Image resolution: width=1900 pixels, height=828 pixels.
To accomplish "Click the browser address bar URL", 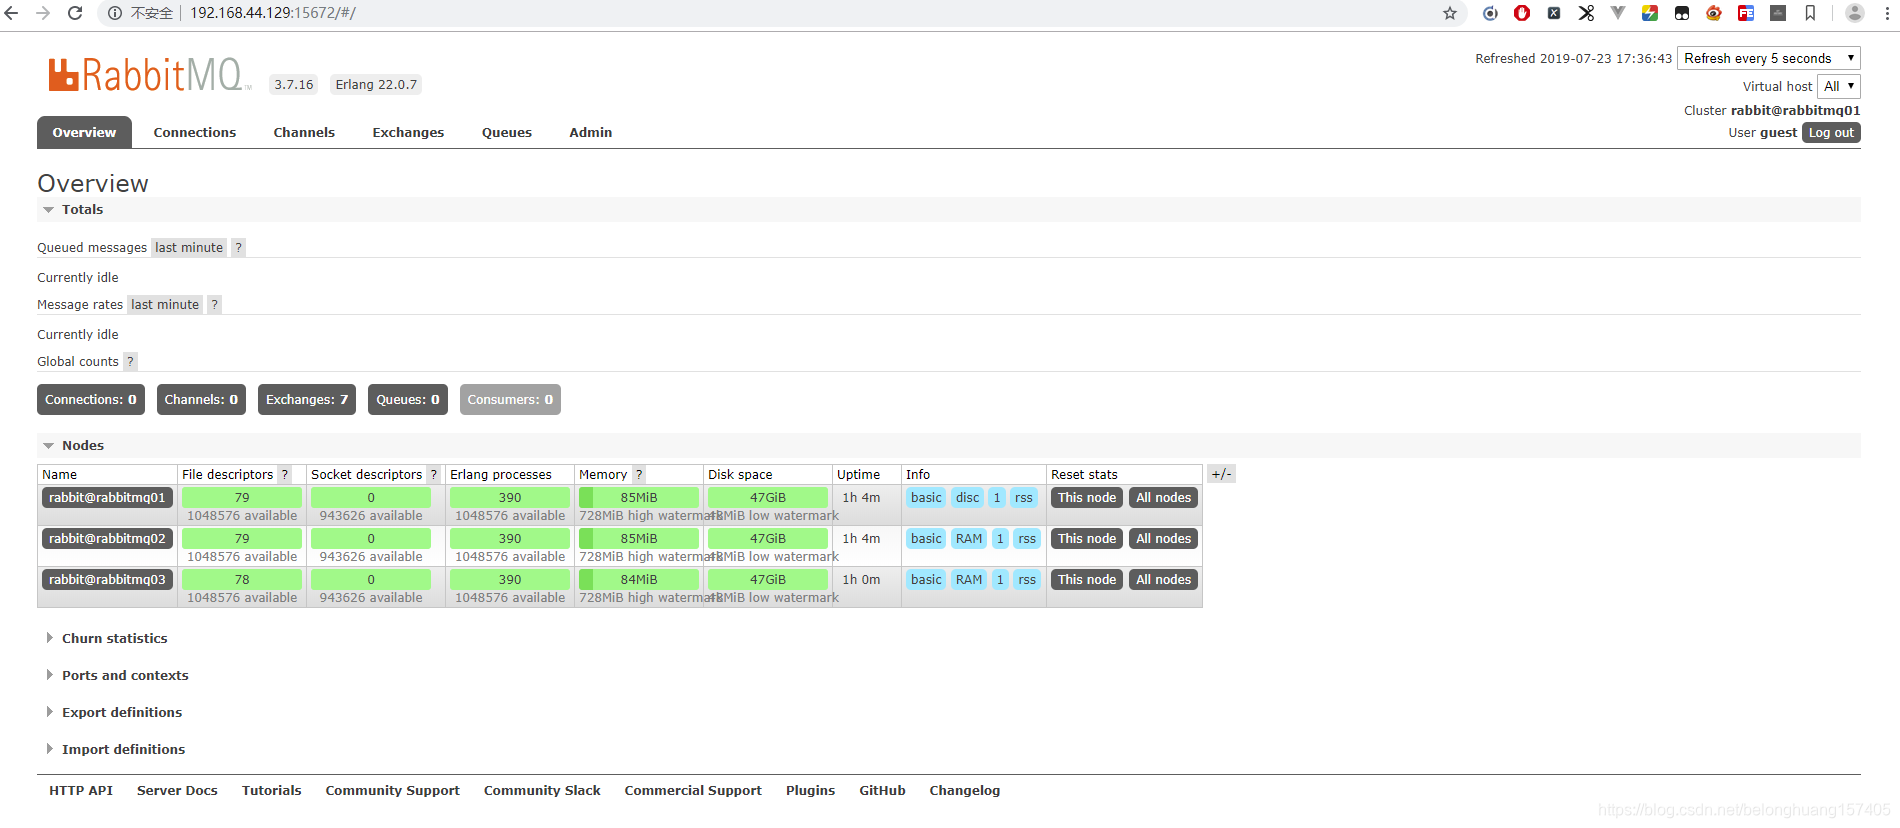I will (x=273, y=13).
